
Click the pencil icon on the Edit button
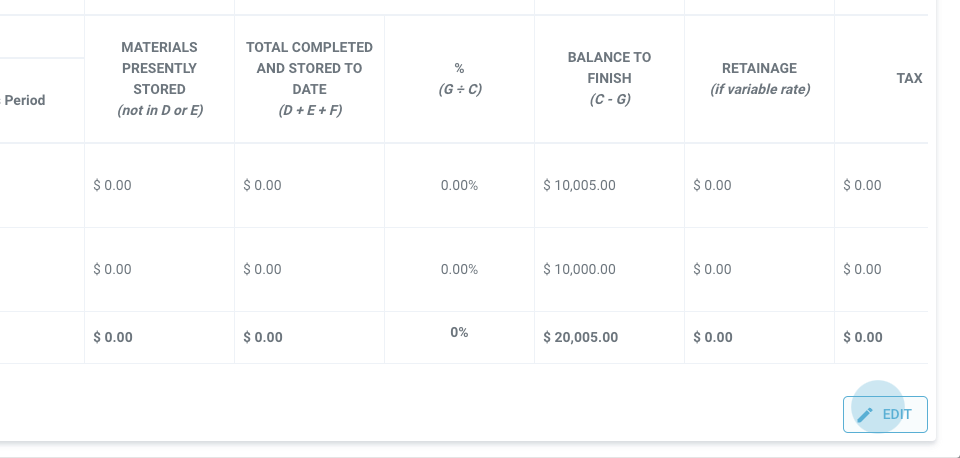[866, 414]
